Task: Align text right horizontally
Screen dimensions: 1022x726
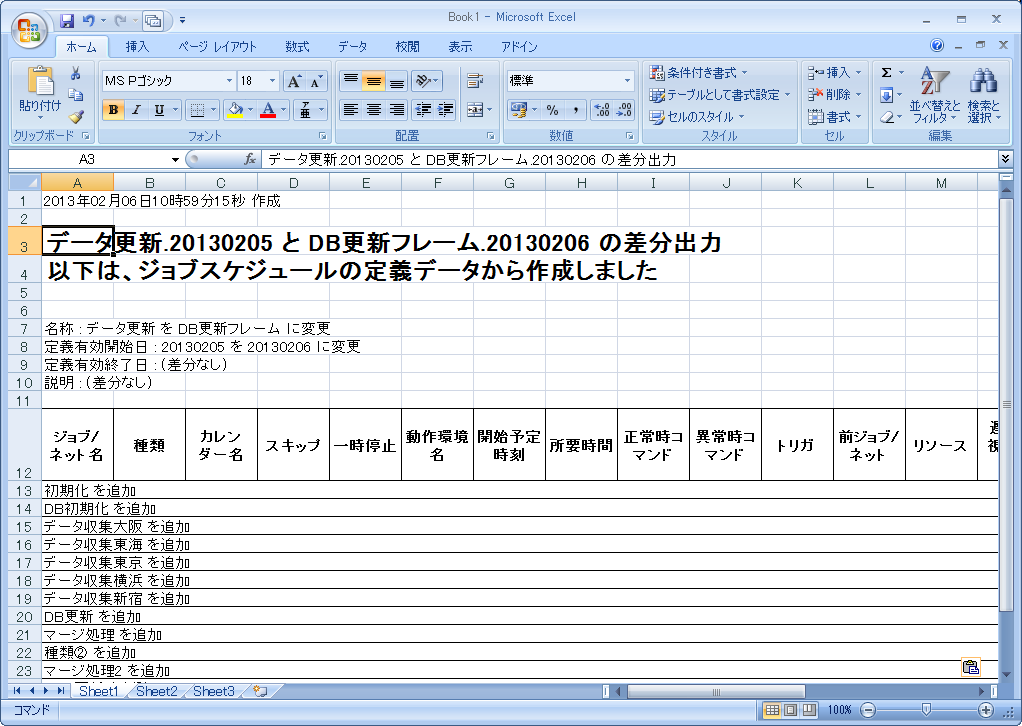Action: [396, 110]
